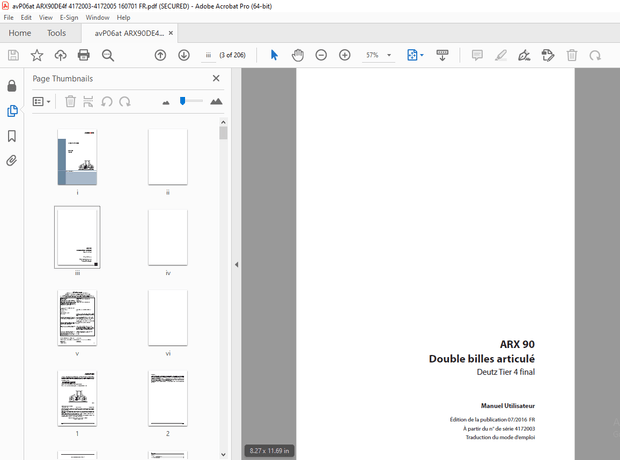Zoom in with plus icon

click(x=345, y=55)
